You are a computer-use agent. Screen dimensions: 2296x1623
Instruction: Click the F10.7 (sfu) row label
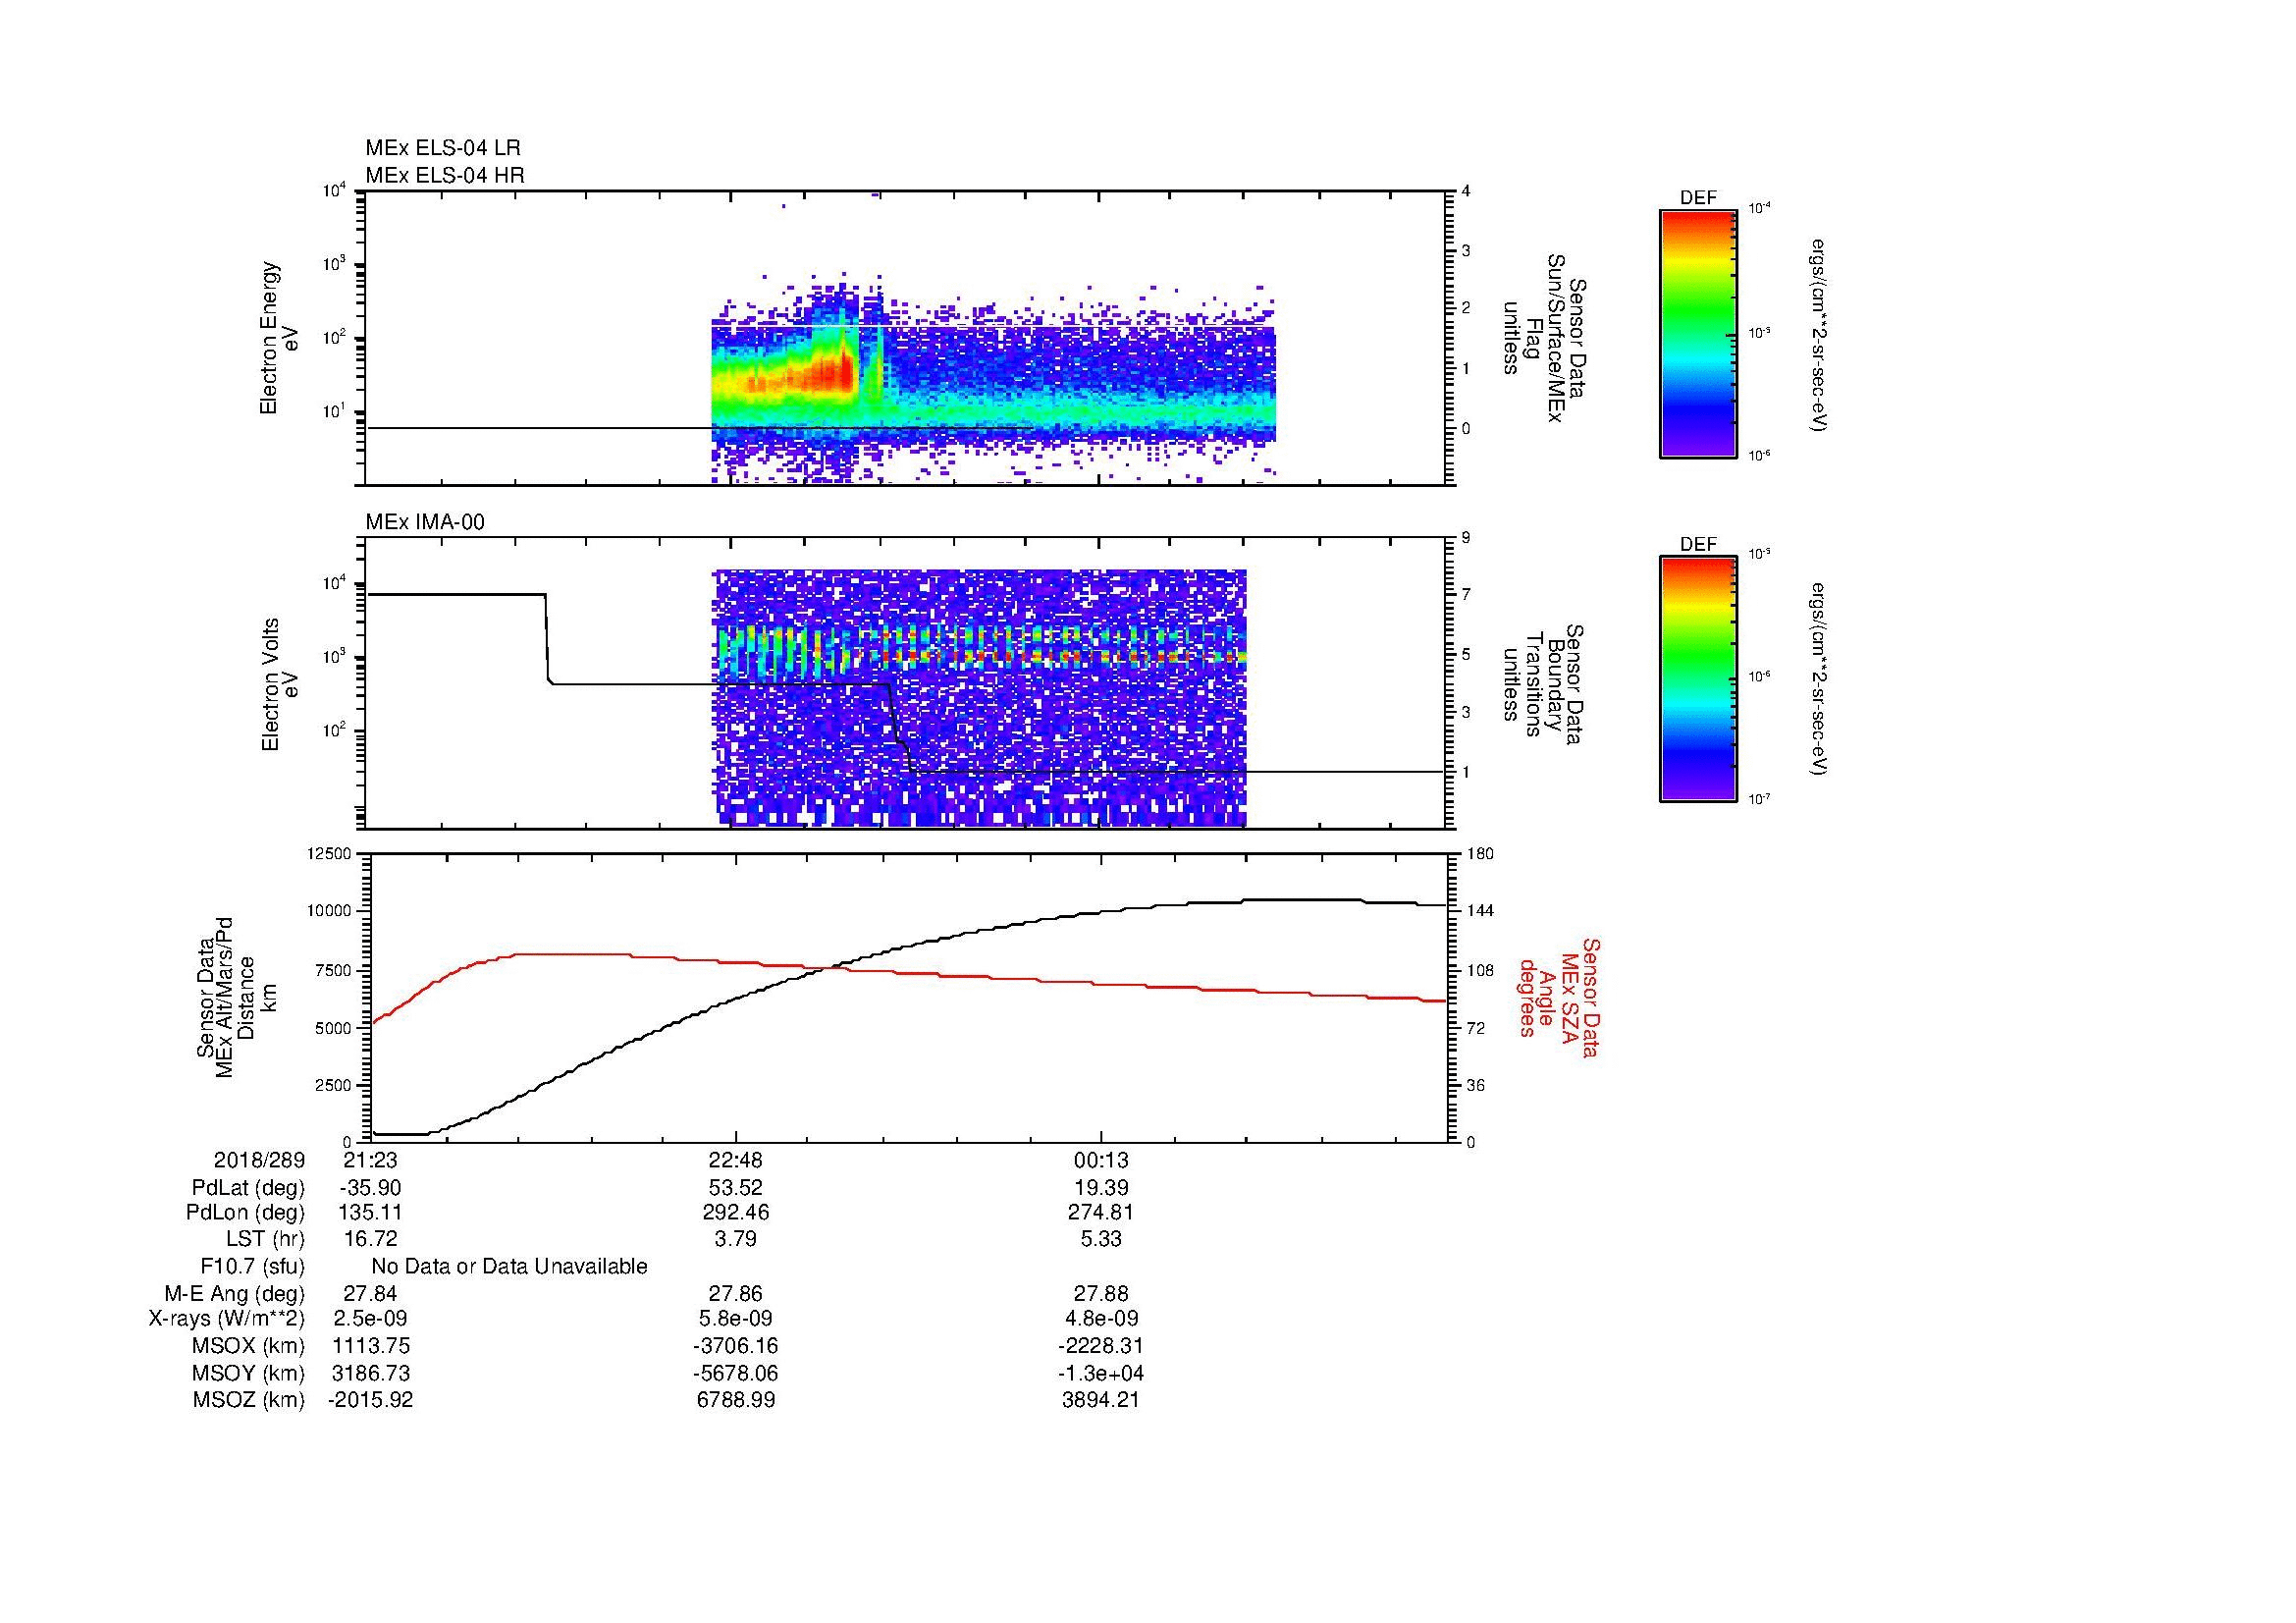252,1267
